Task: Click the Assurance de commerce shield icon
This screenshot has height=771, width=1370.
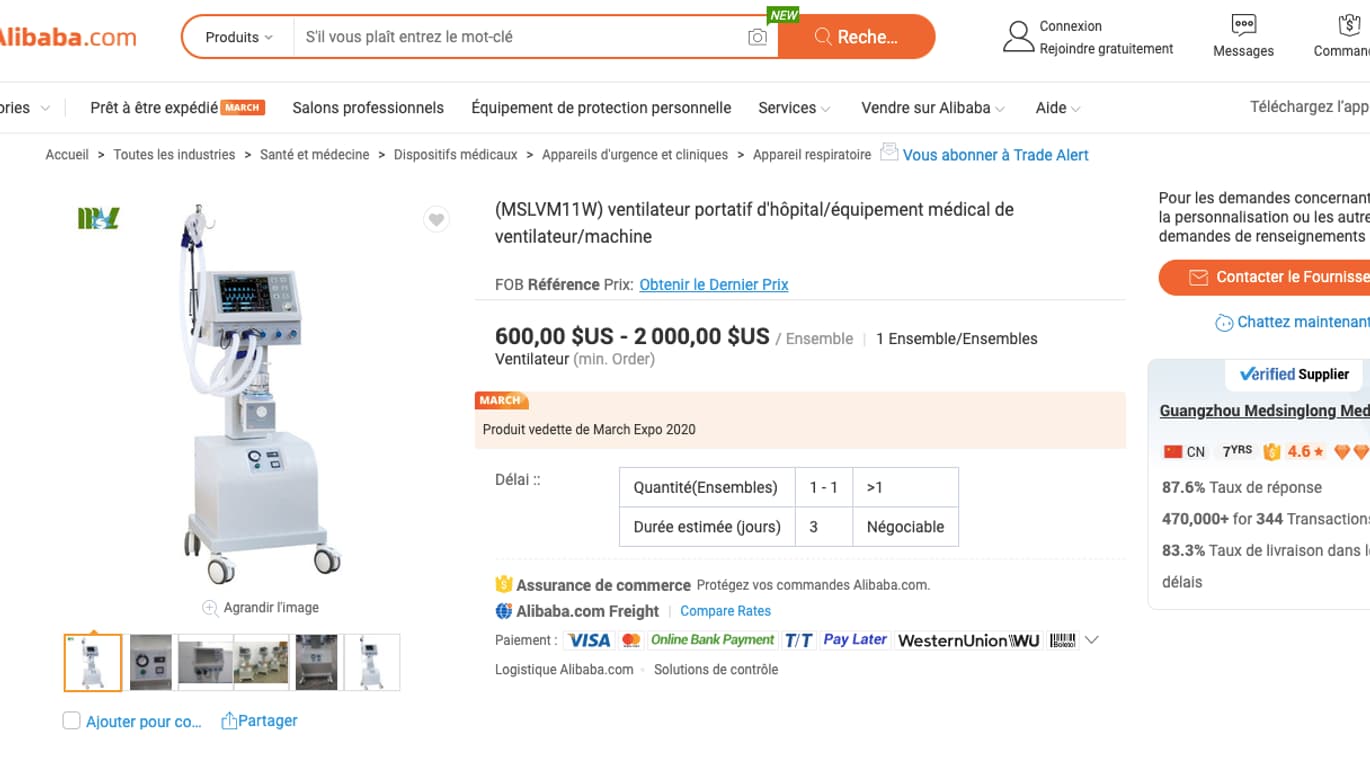Action: (505, 584)
